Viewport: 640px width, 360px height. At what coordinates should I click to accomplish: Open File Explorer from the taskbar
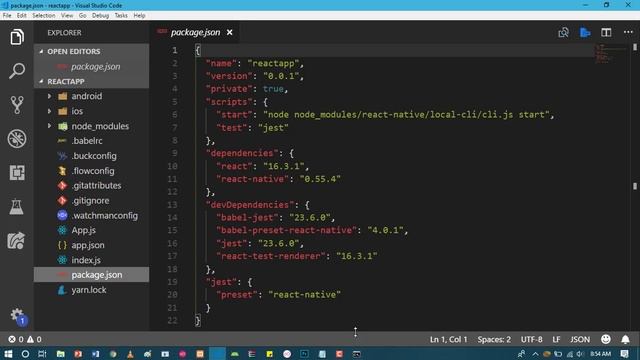[60, 354]
